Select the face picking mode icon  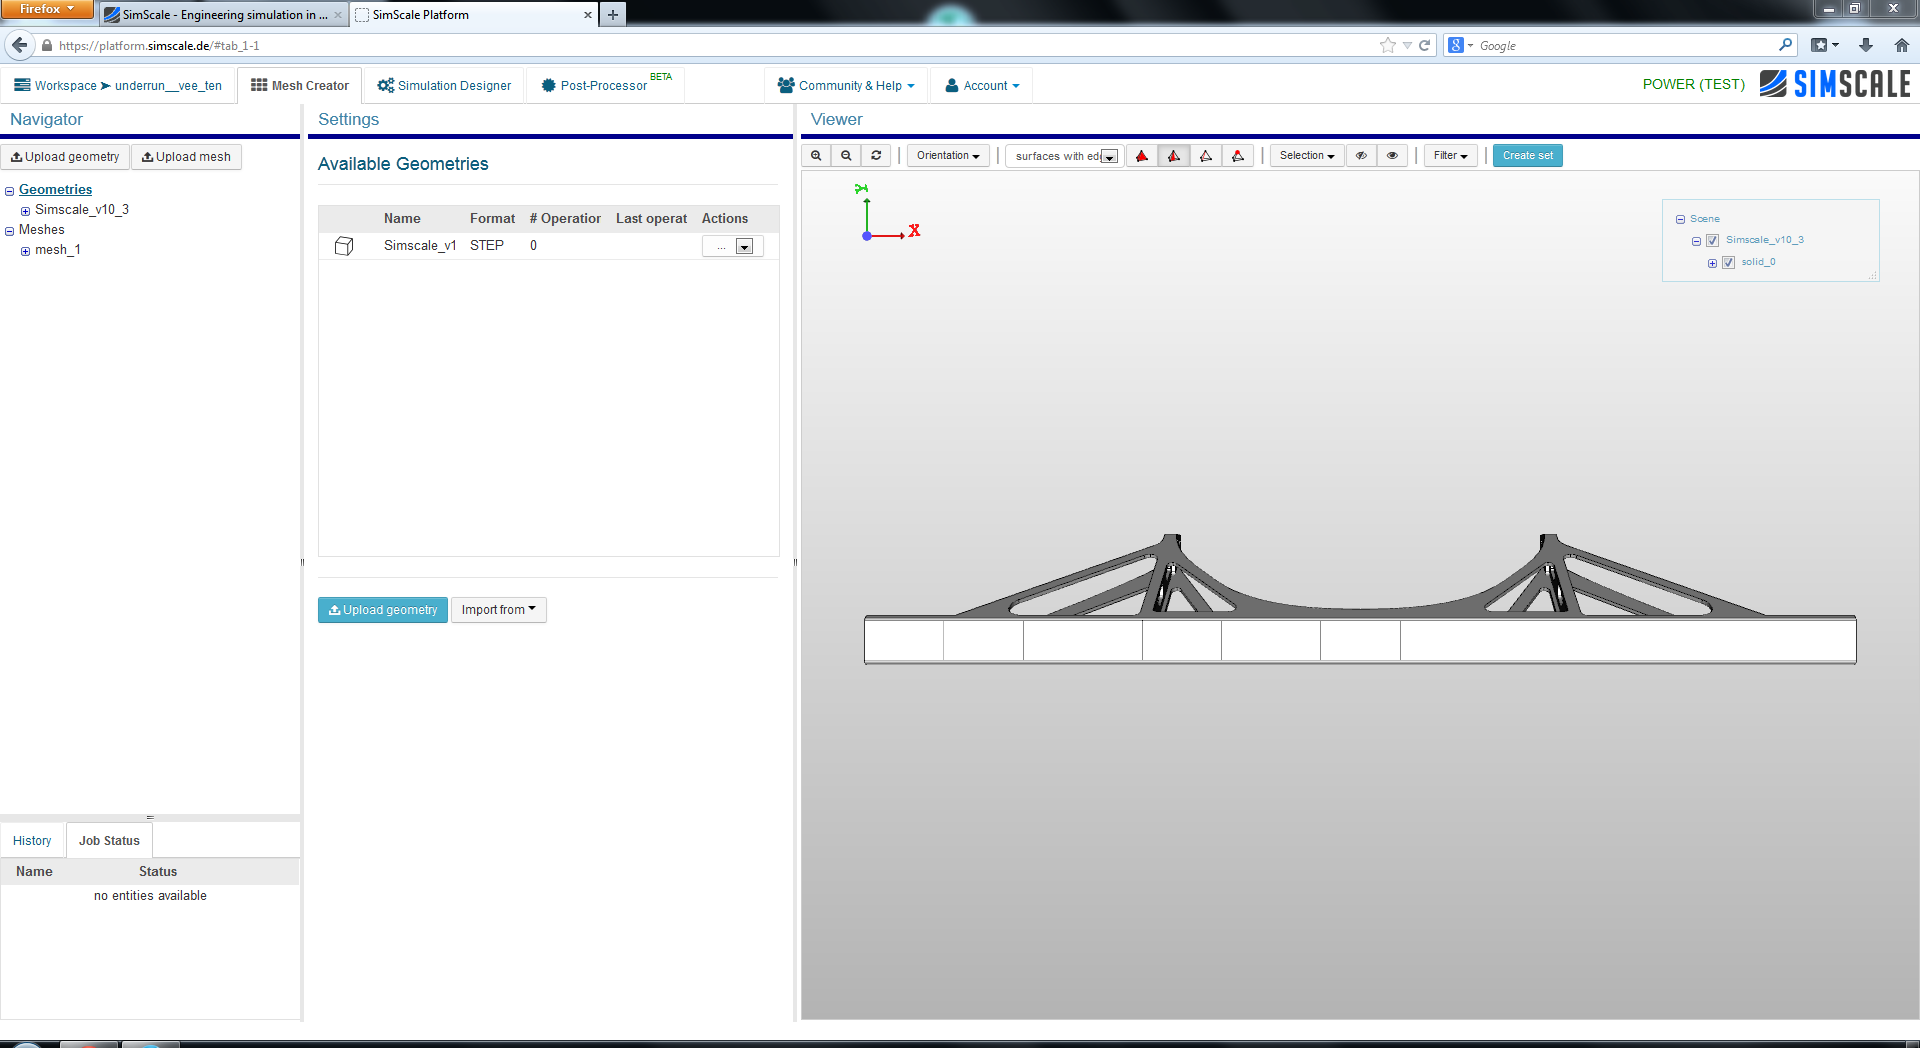tap(1174, 156)
